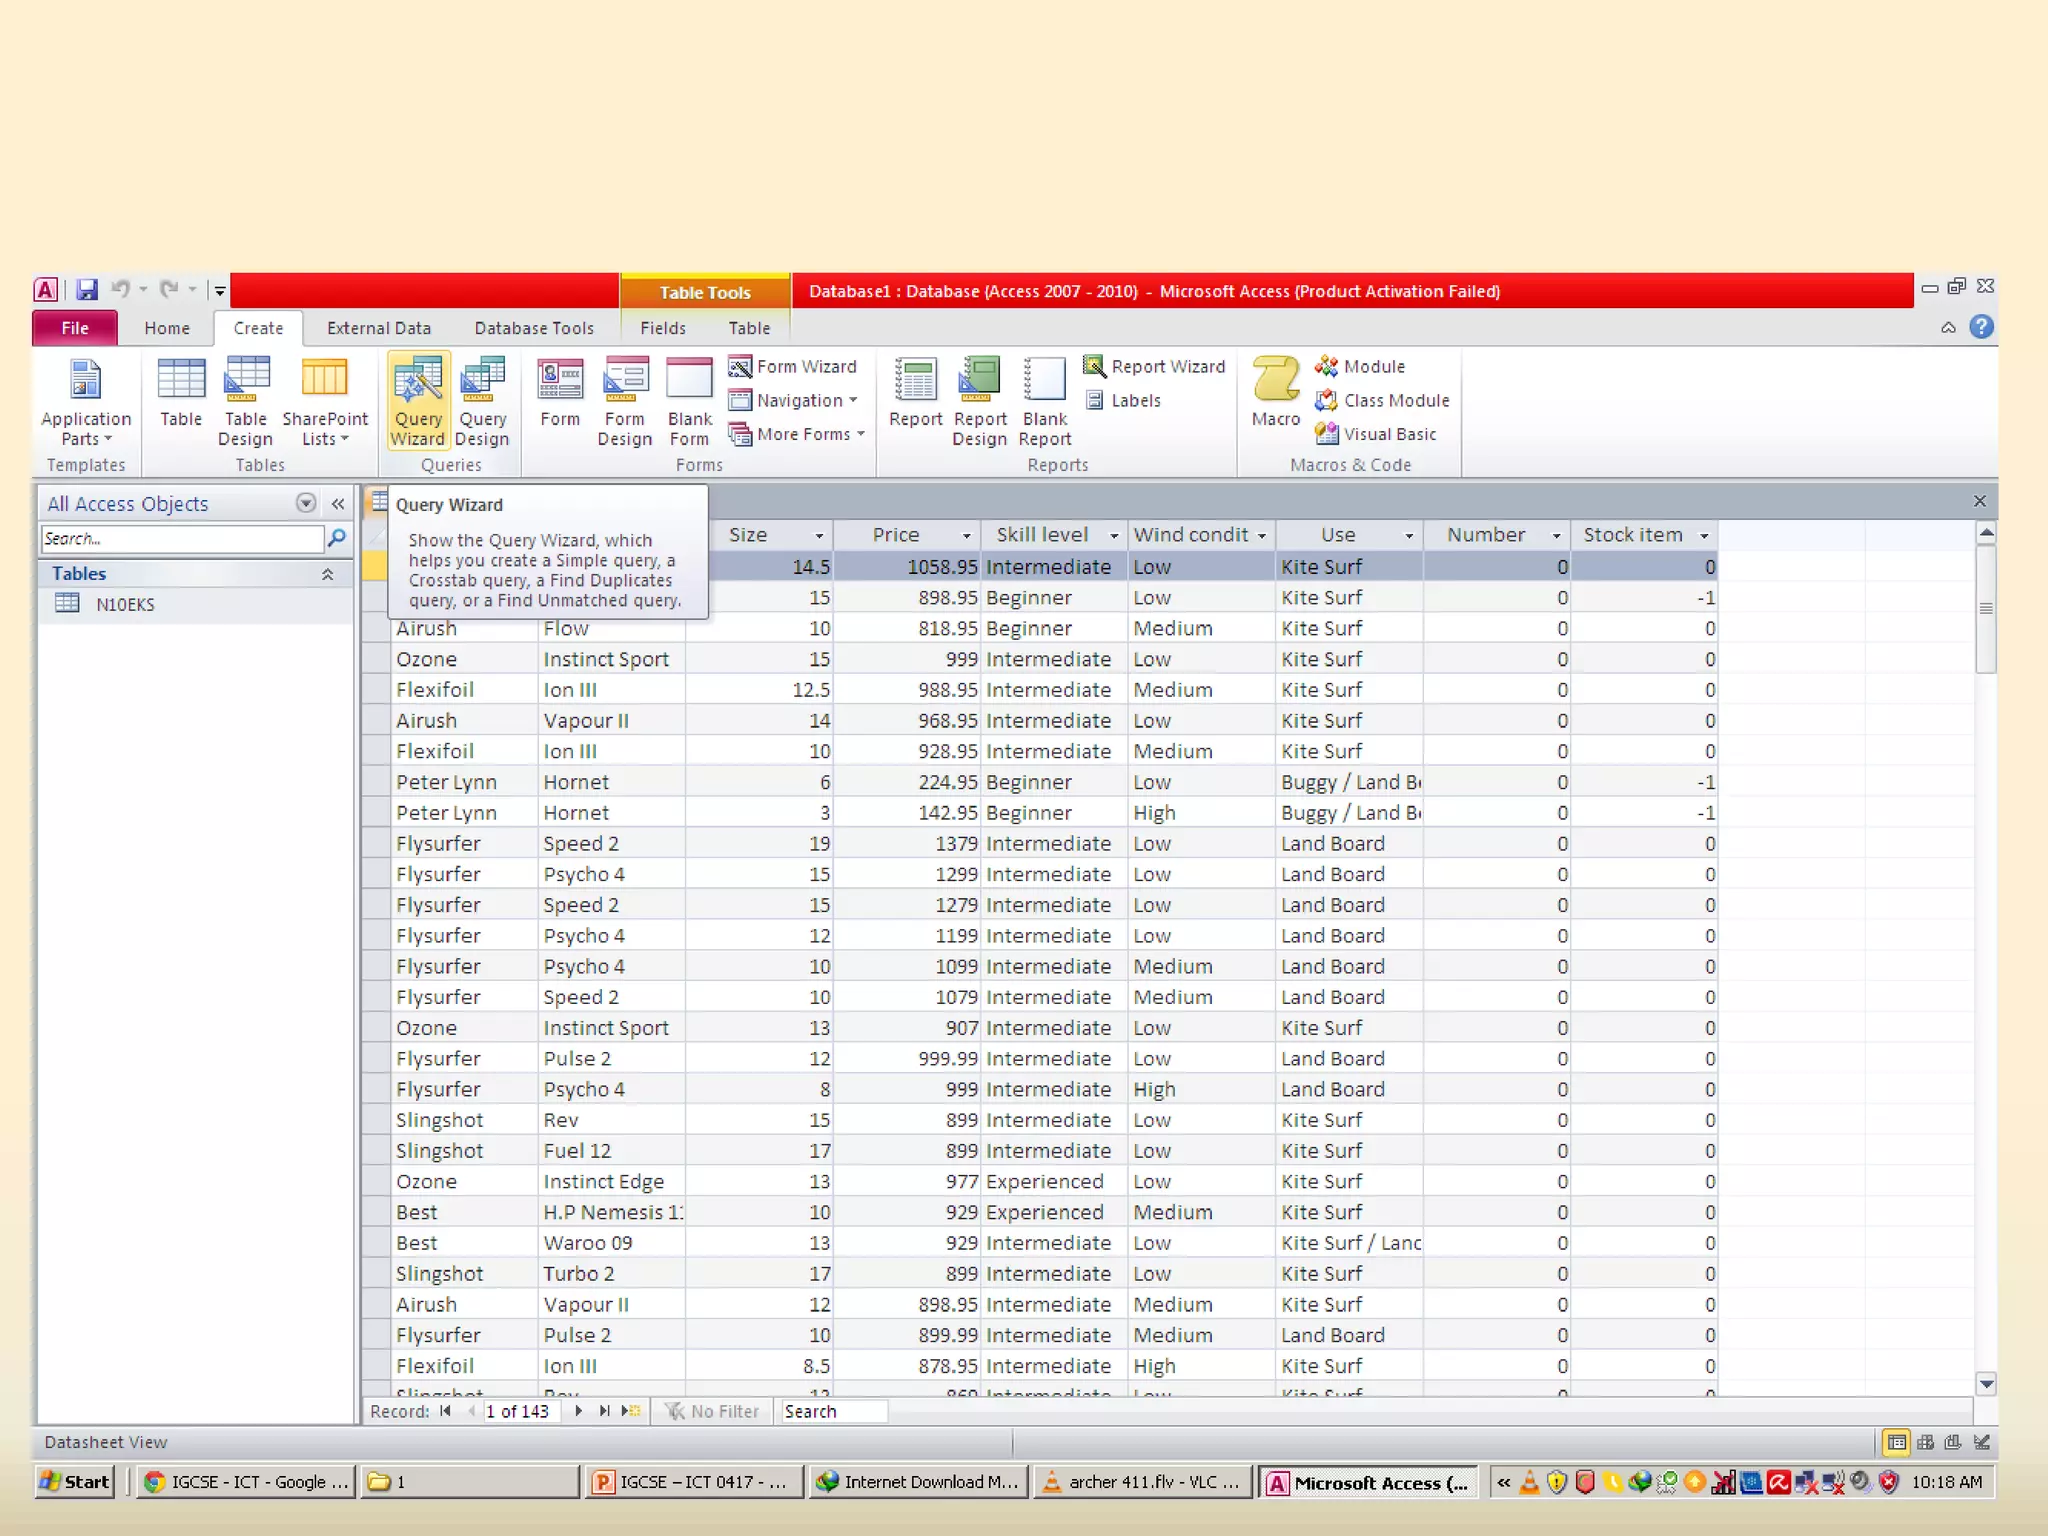Launch the Report Wizard
2048x1536 pixels.
pos(1154,367)
